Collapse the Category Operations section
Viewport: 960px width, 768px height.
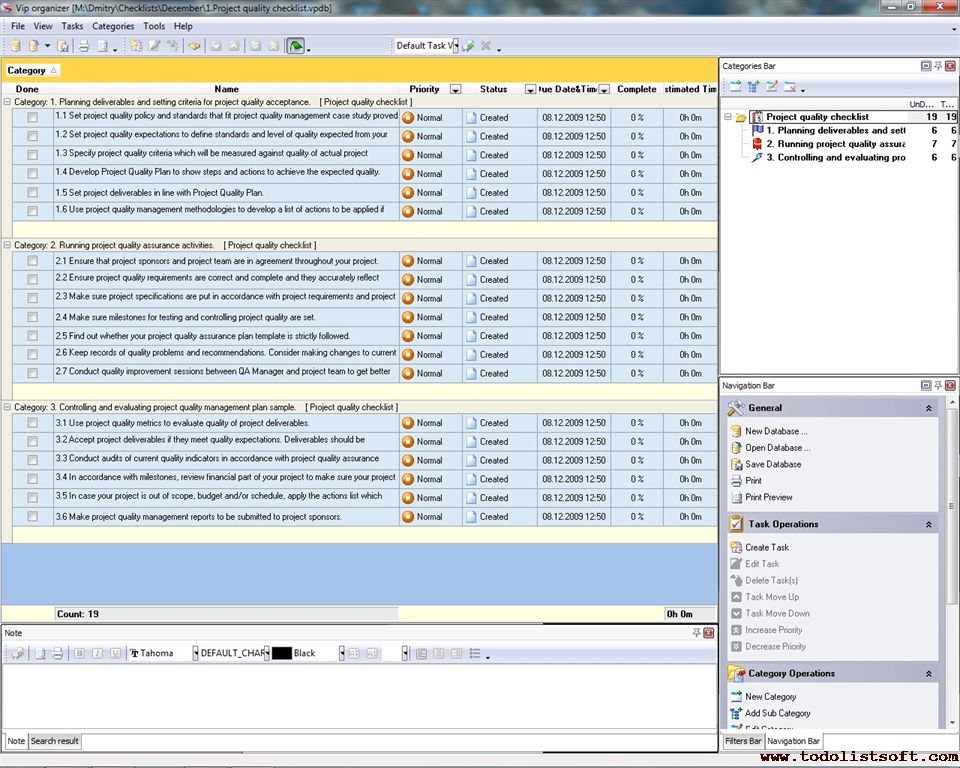(928, 674)
